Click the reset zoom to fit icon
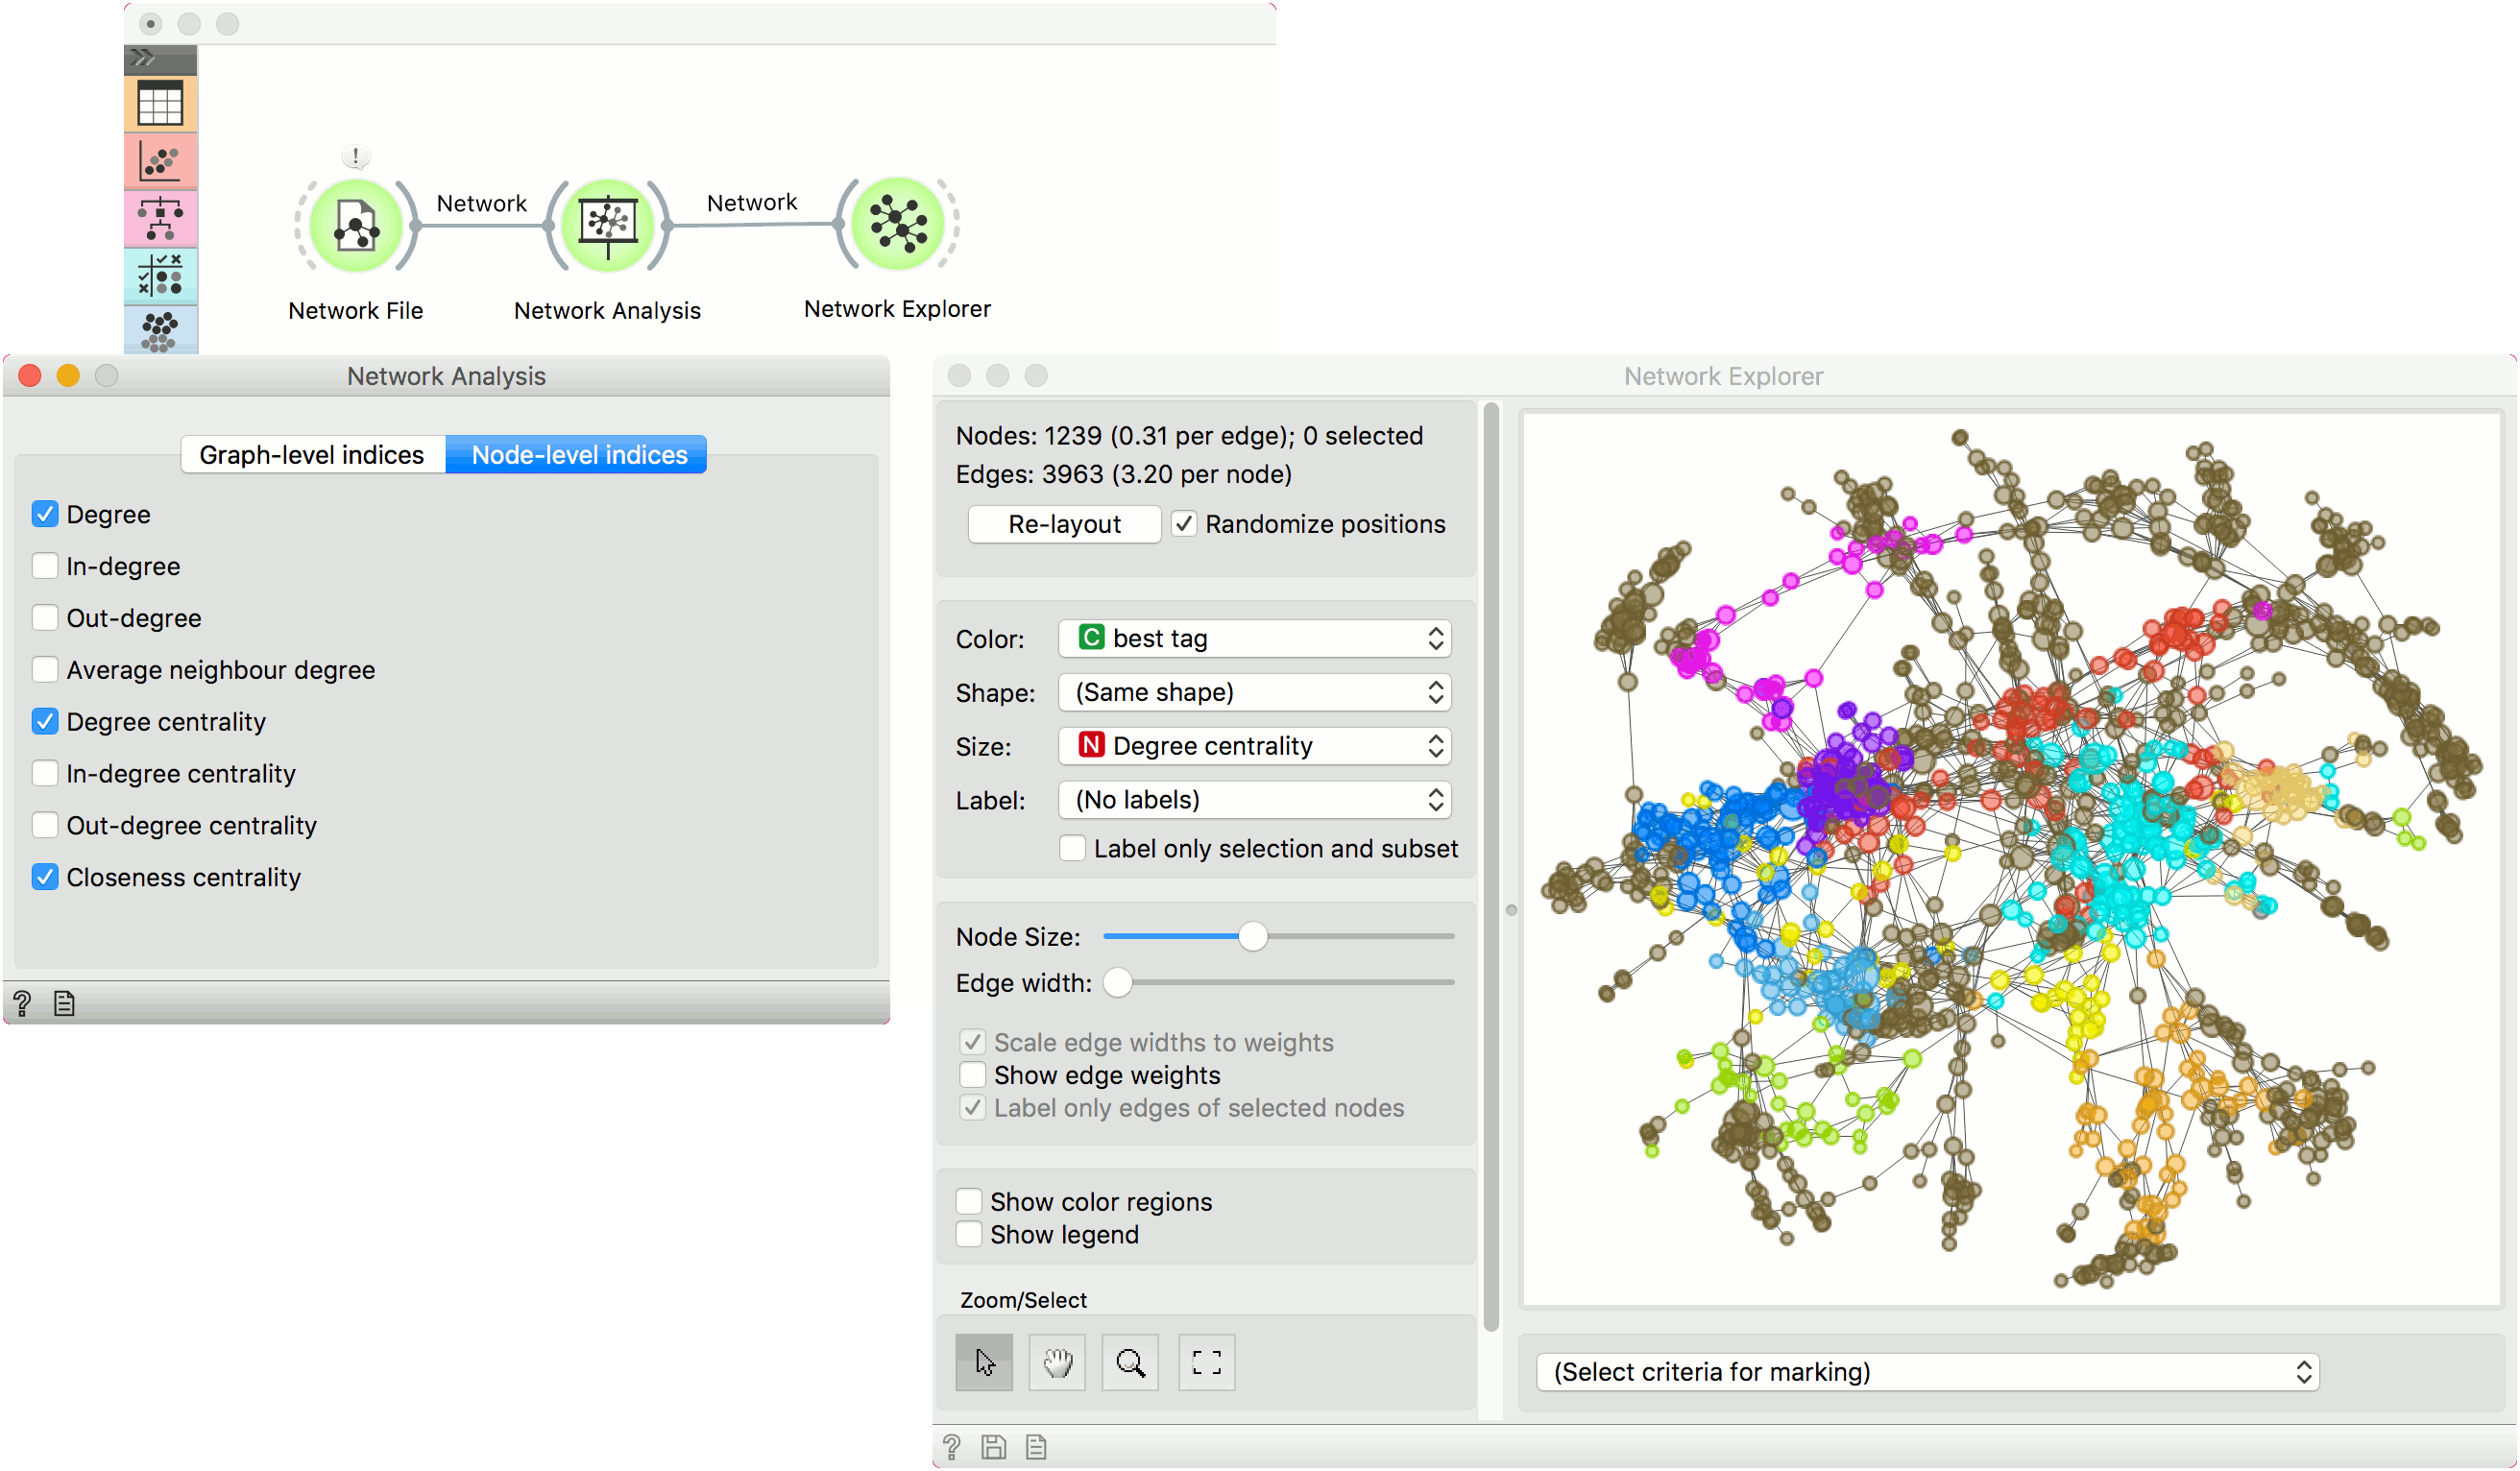The height and width of the screenshot is (1471, 2520). point(1206,1362)
